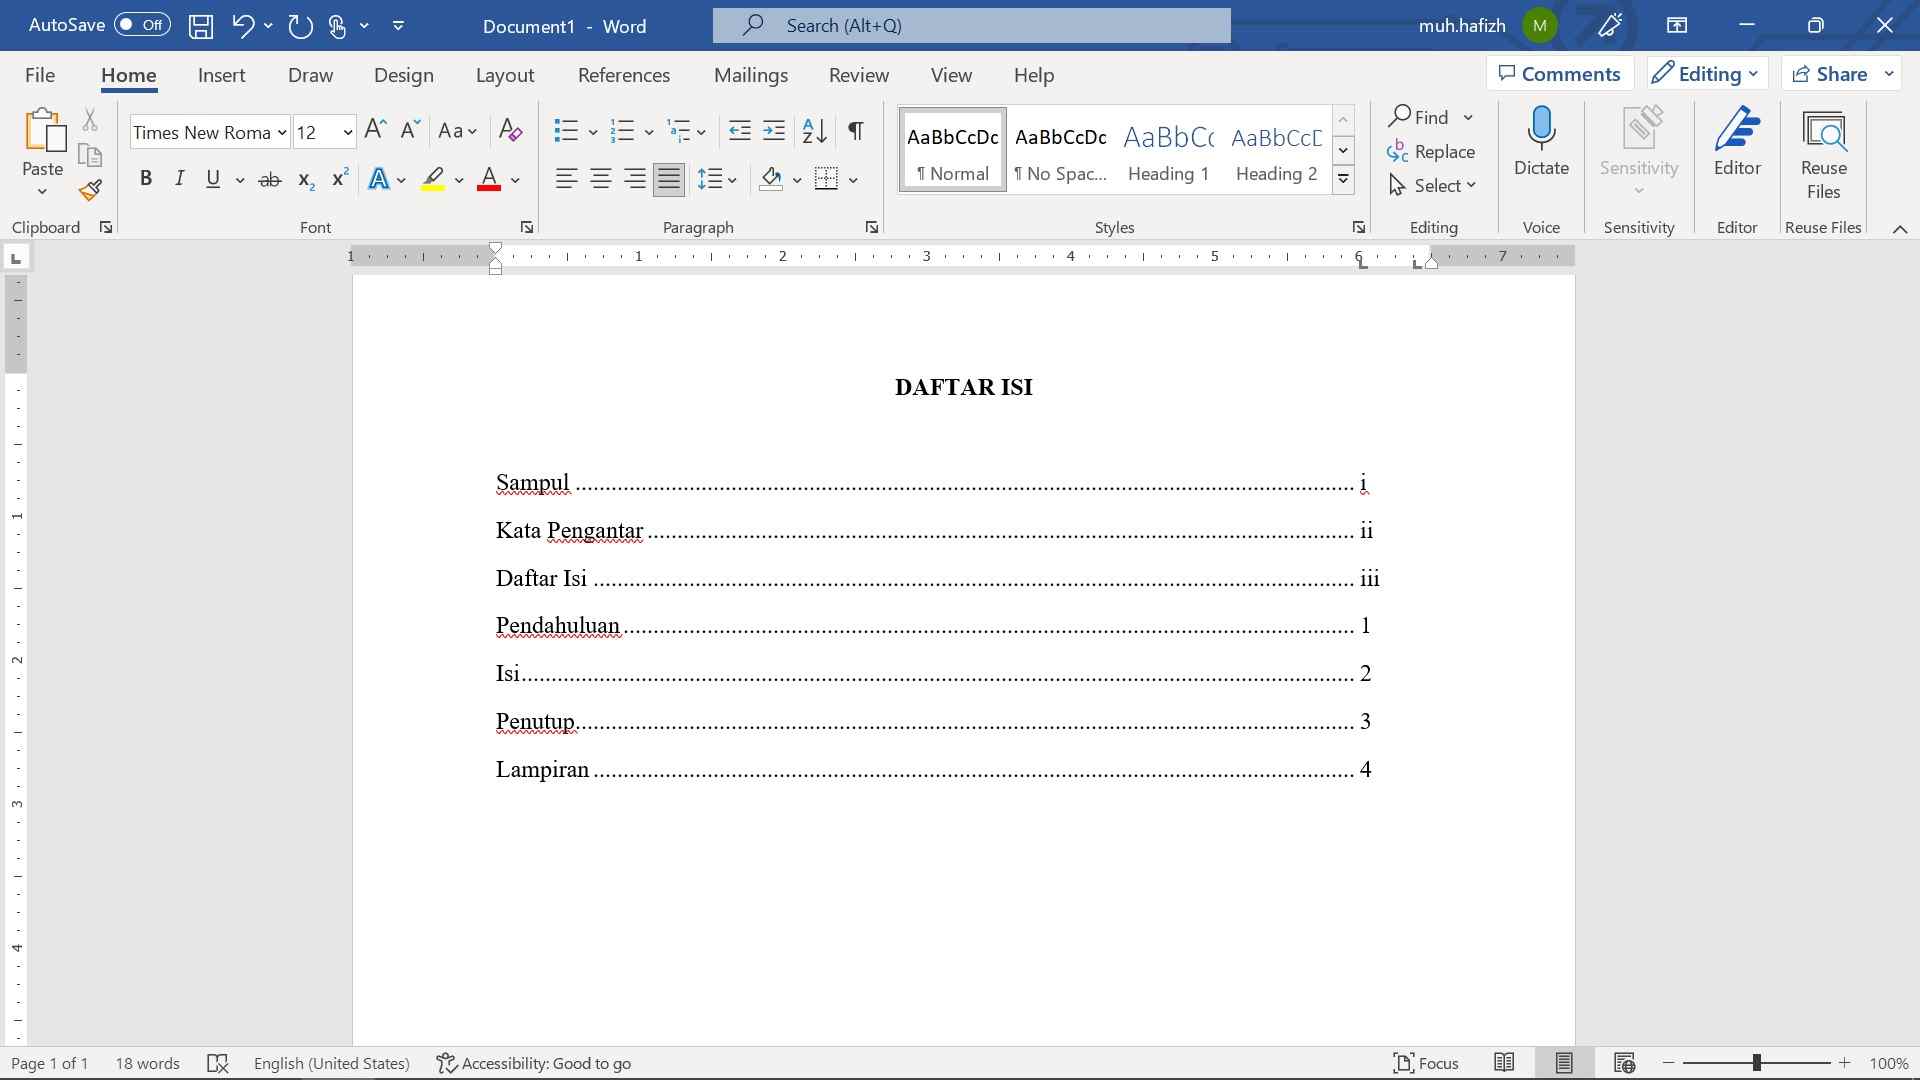Open the Home ribbon tab

click(128, 75)
